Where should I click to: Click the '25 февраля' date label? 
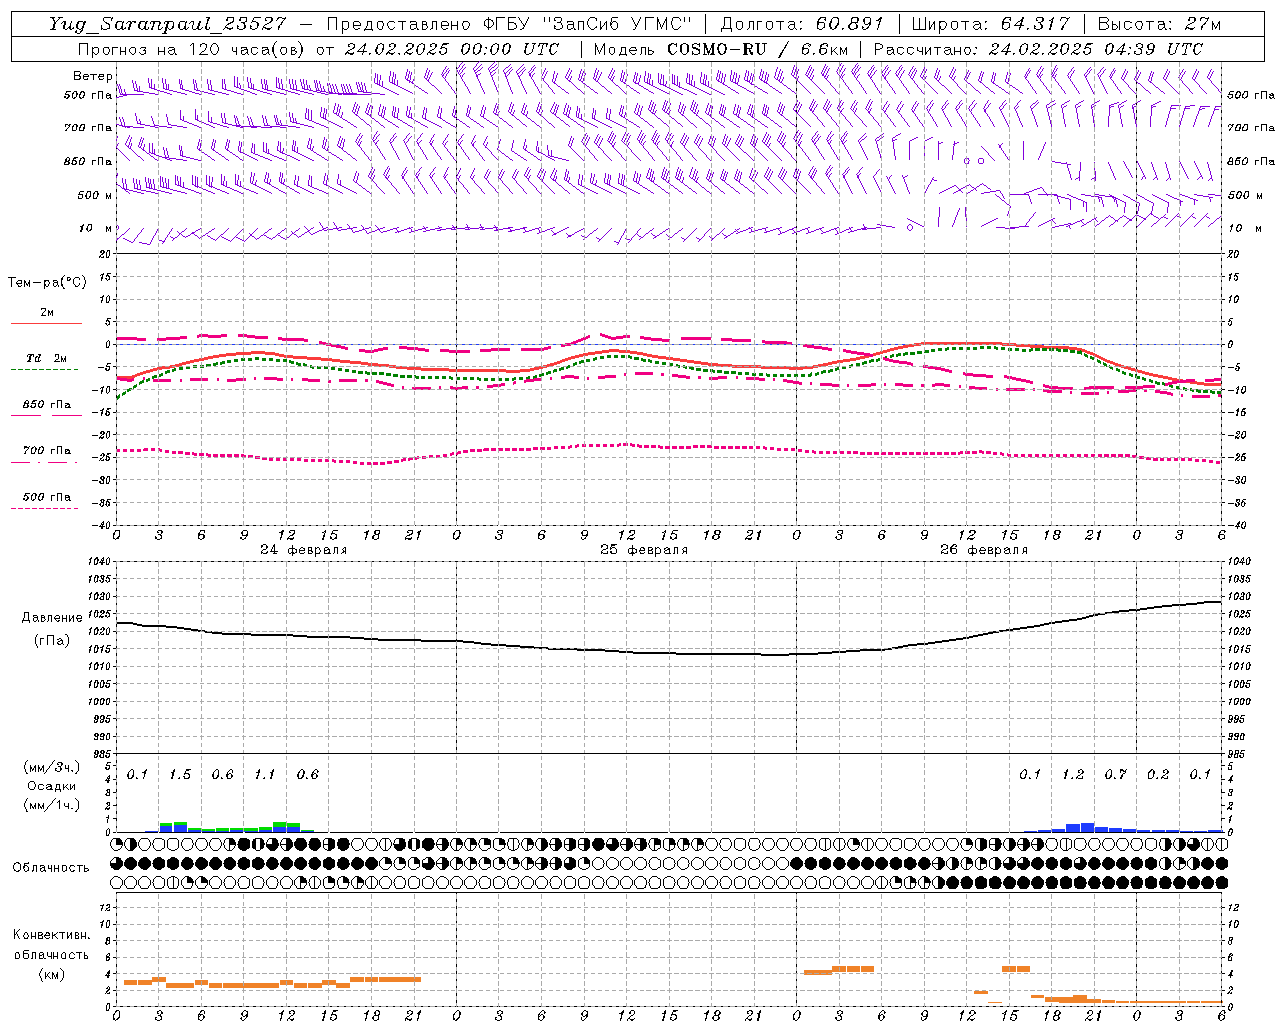[x=644, y=550]
